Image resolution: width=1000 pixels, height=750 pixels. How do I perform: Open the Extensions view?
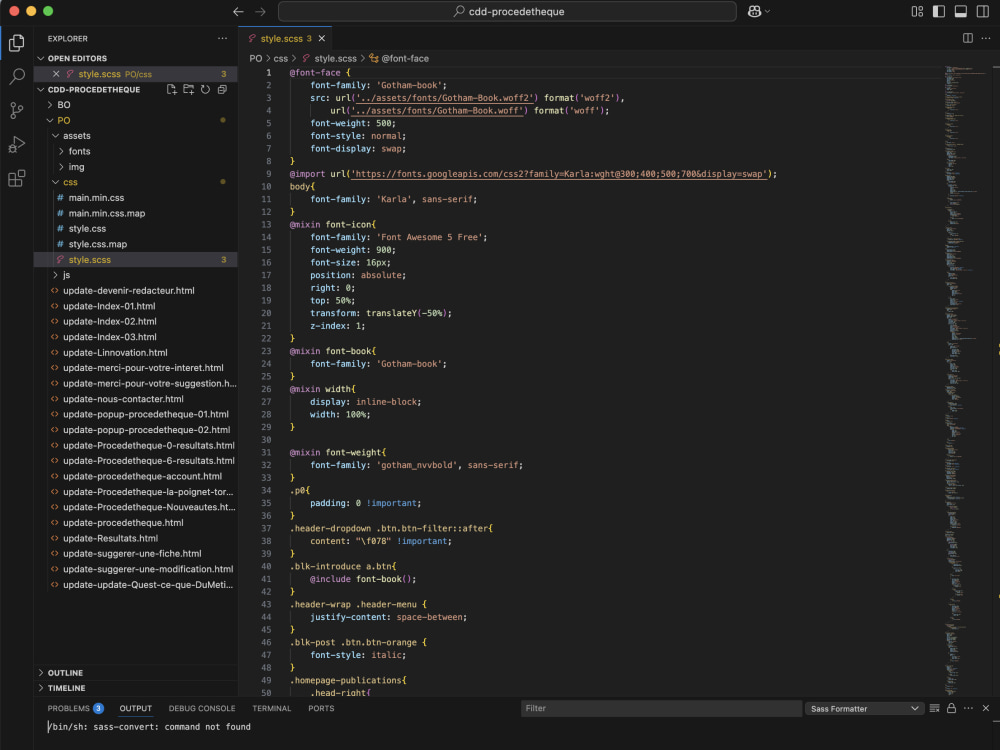tap(17, 178)
